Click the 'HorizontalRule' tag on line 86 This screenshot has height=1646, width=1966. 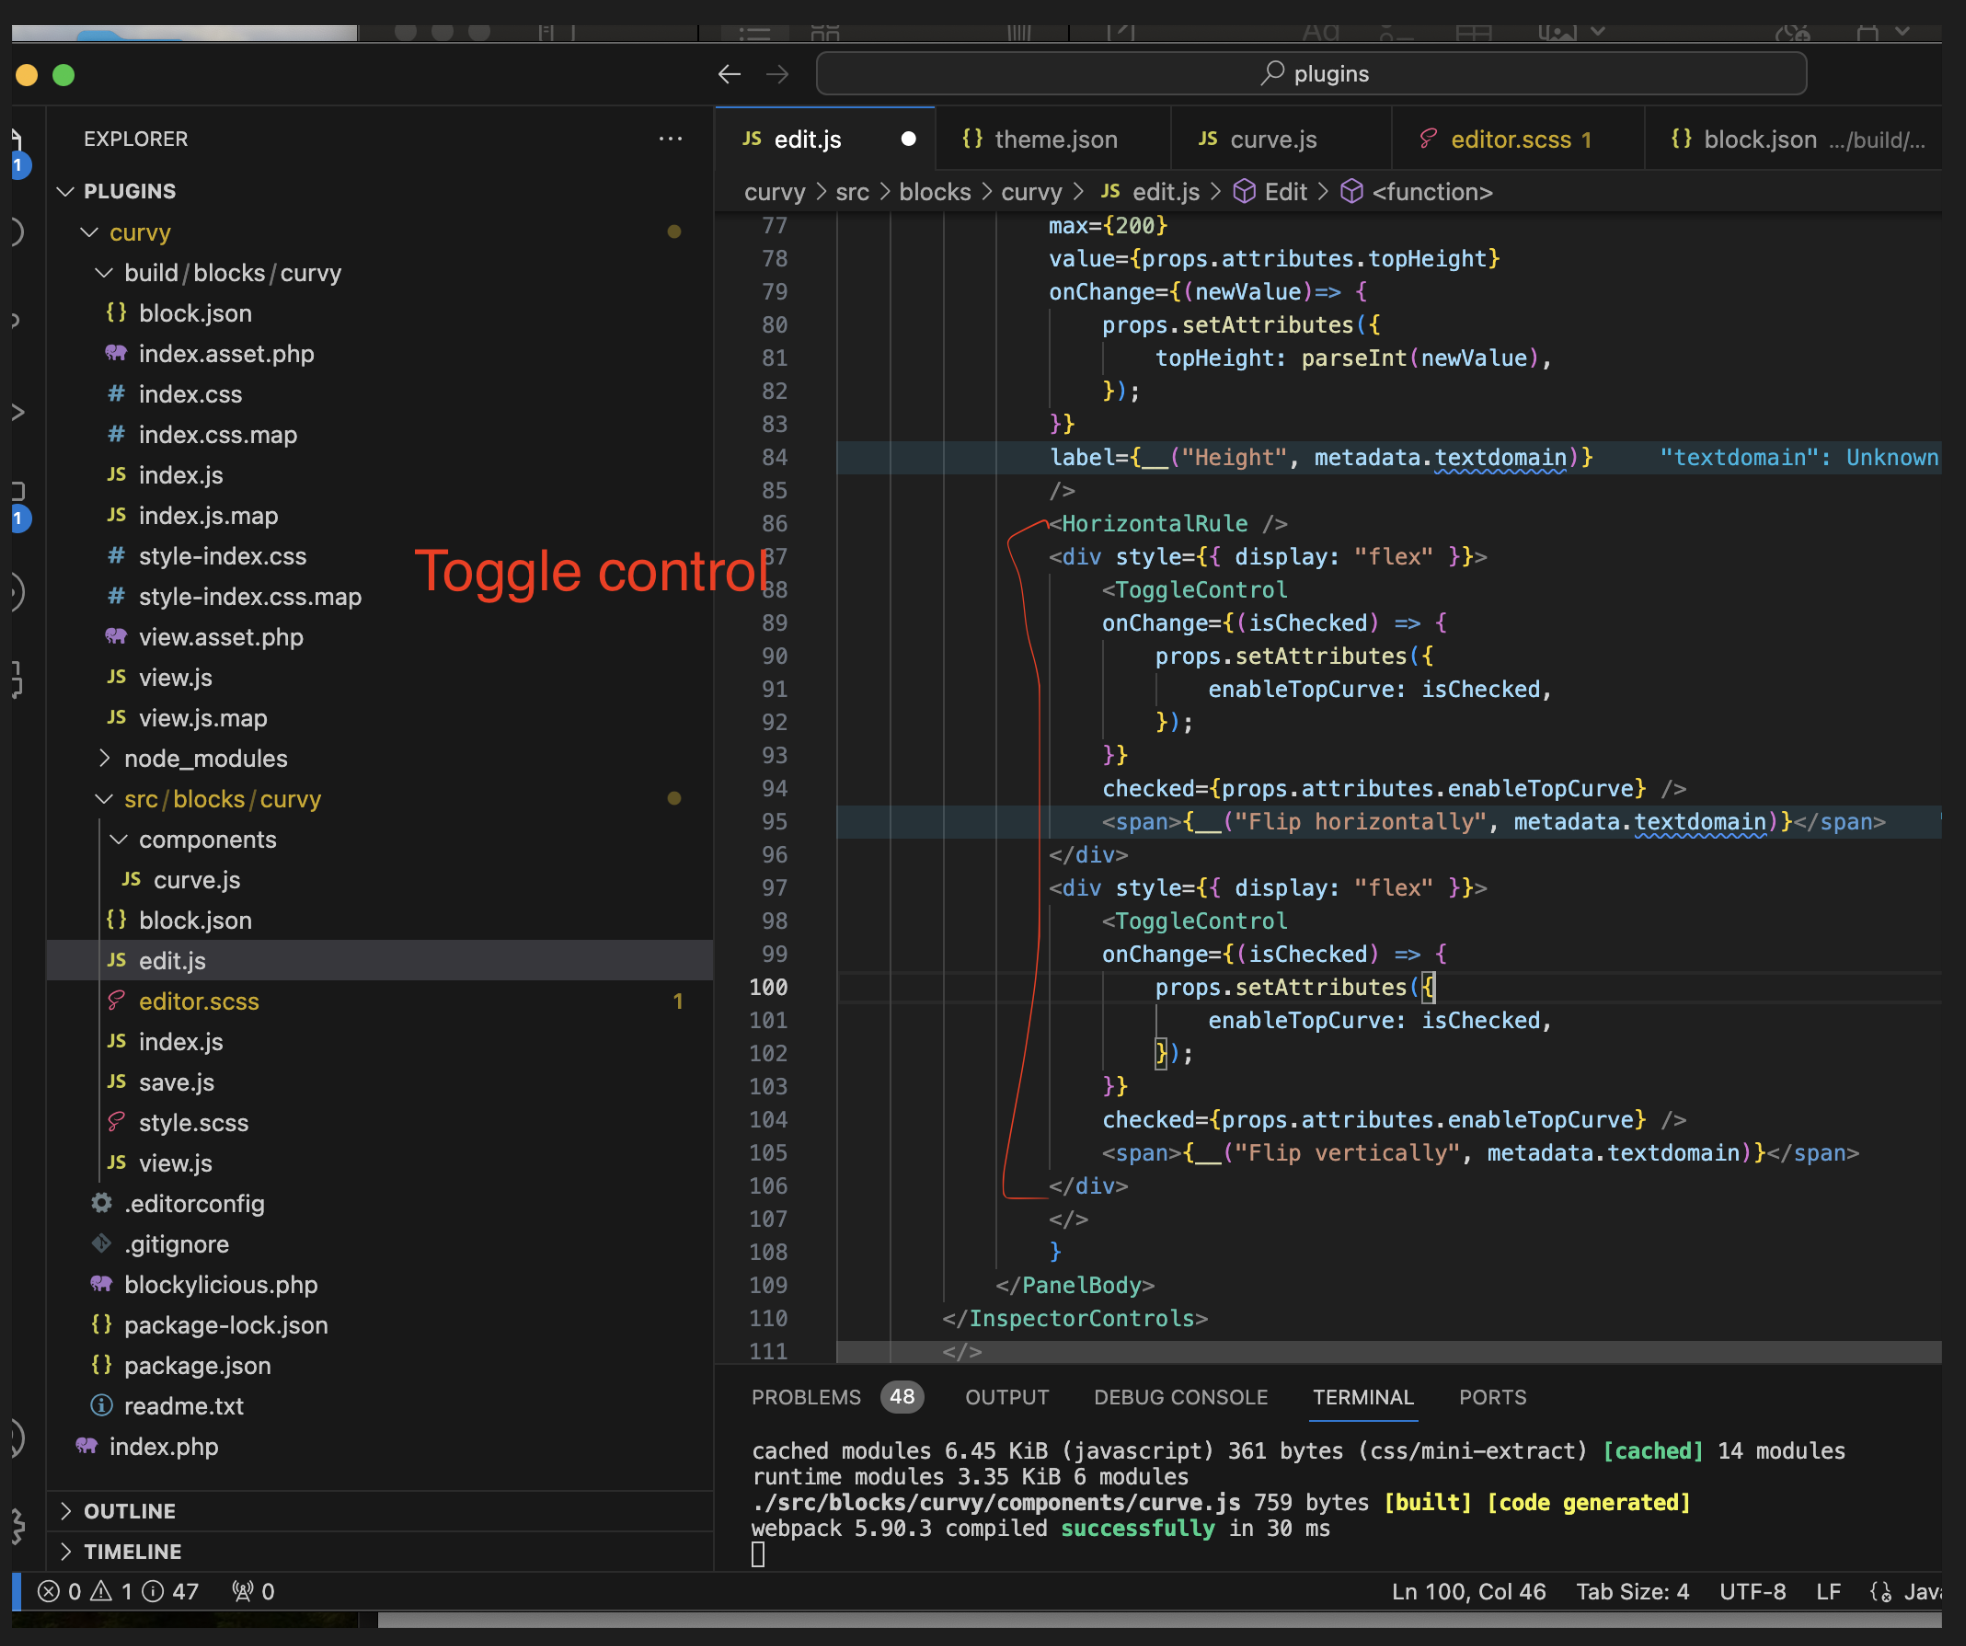(1154, 524)
